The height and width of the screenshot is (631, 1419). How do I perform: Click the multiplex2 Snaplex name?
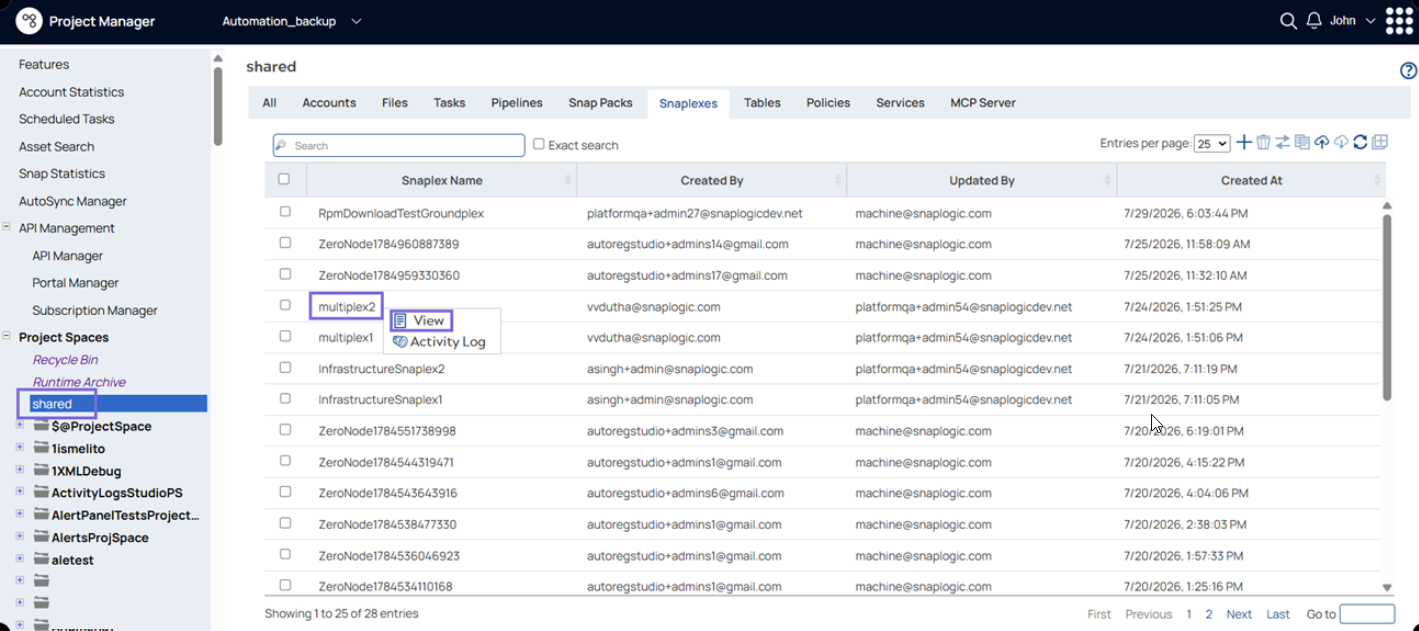[347, 306]
